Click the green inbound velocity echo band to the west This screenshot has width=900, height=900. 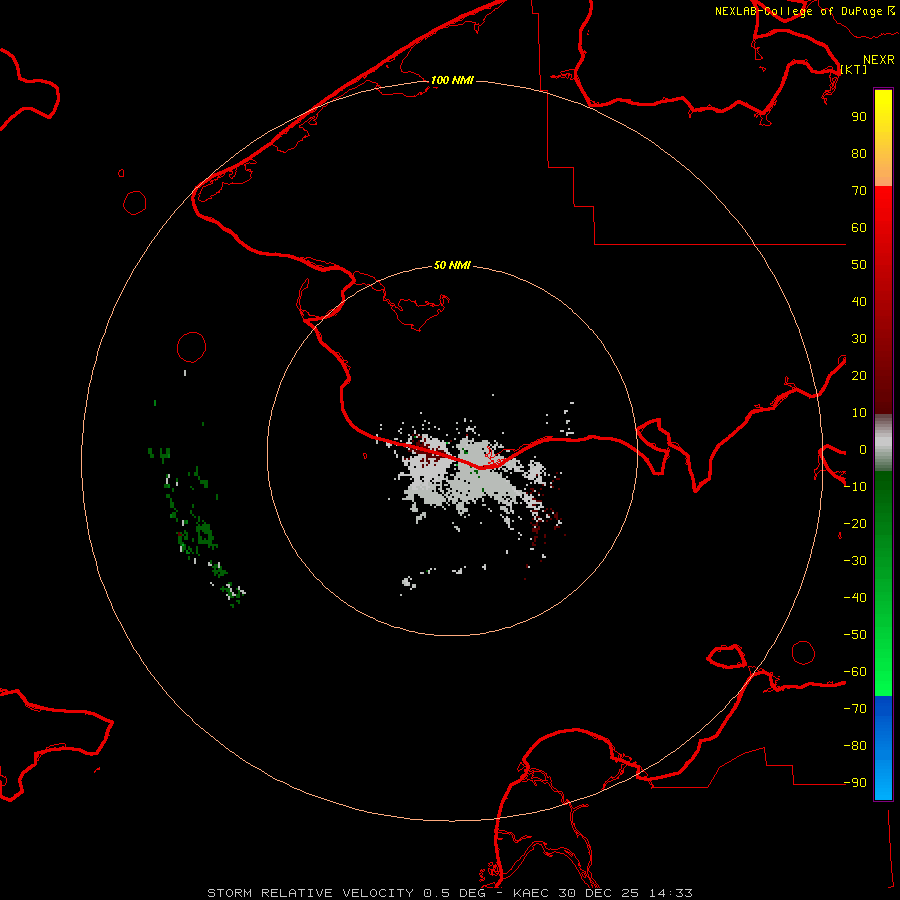196,525
